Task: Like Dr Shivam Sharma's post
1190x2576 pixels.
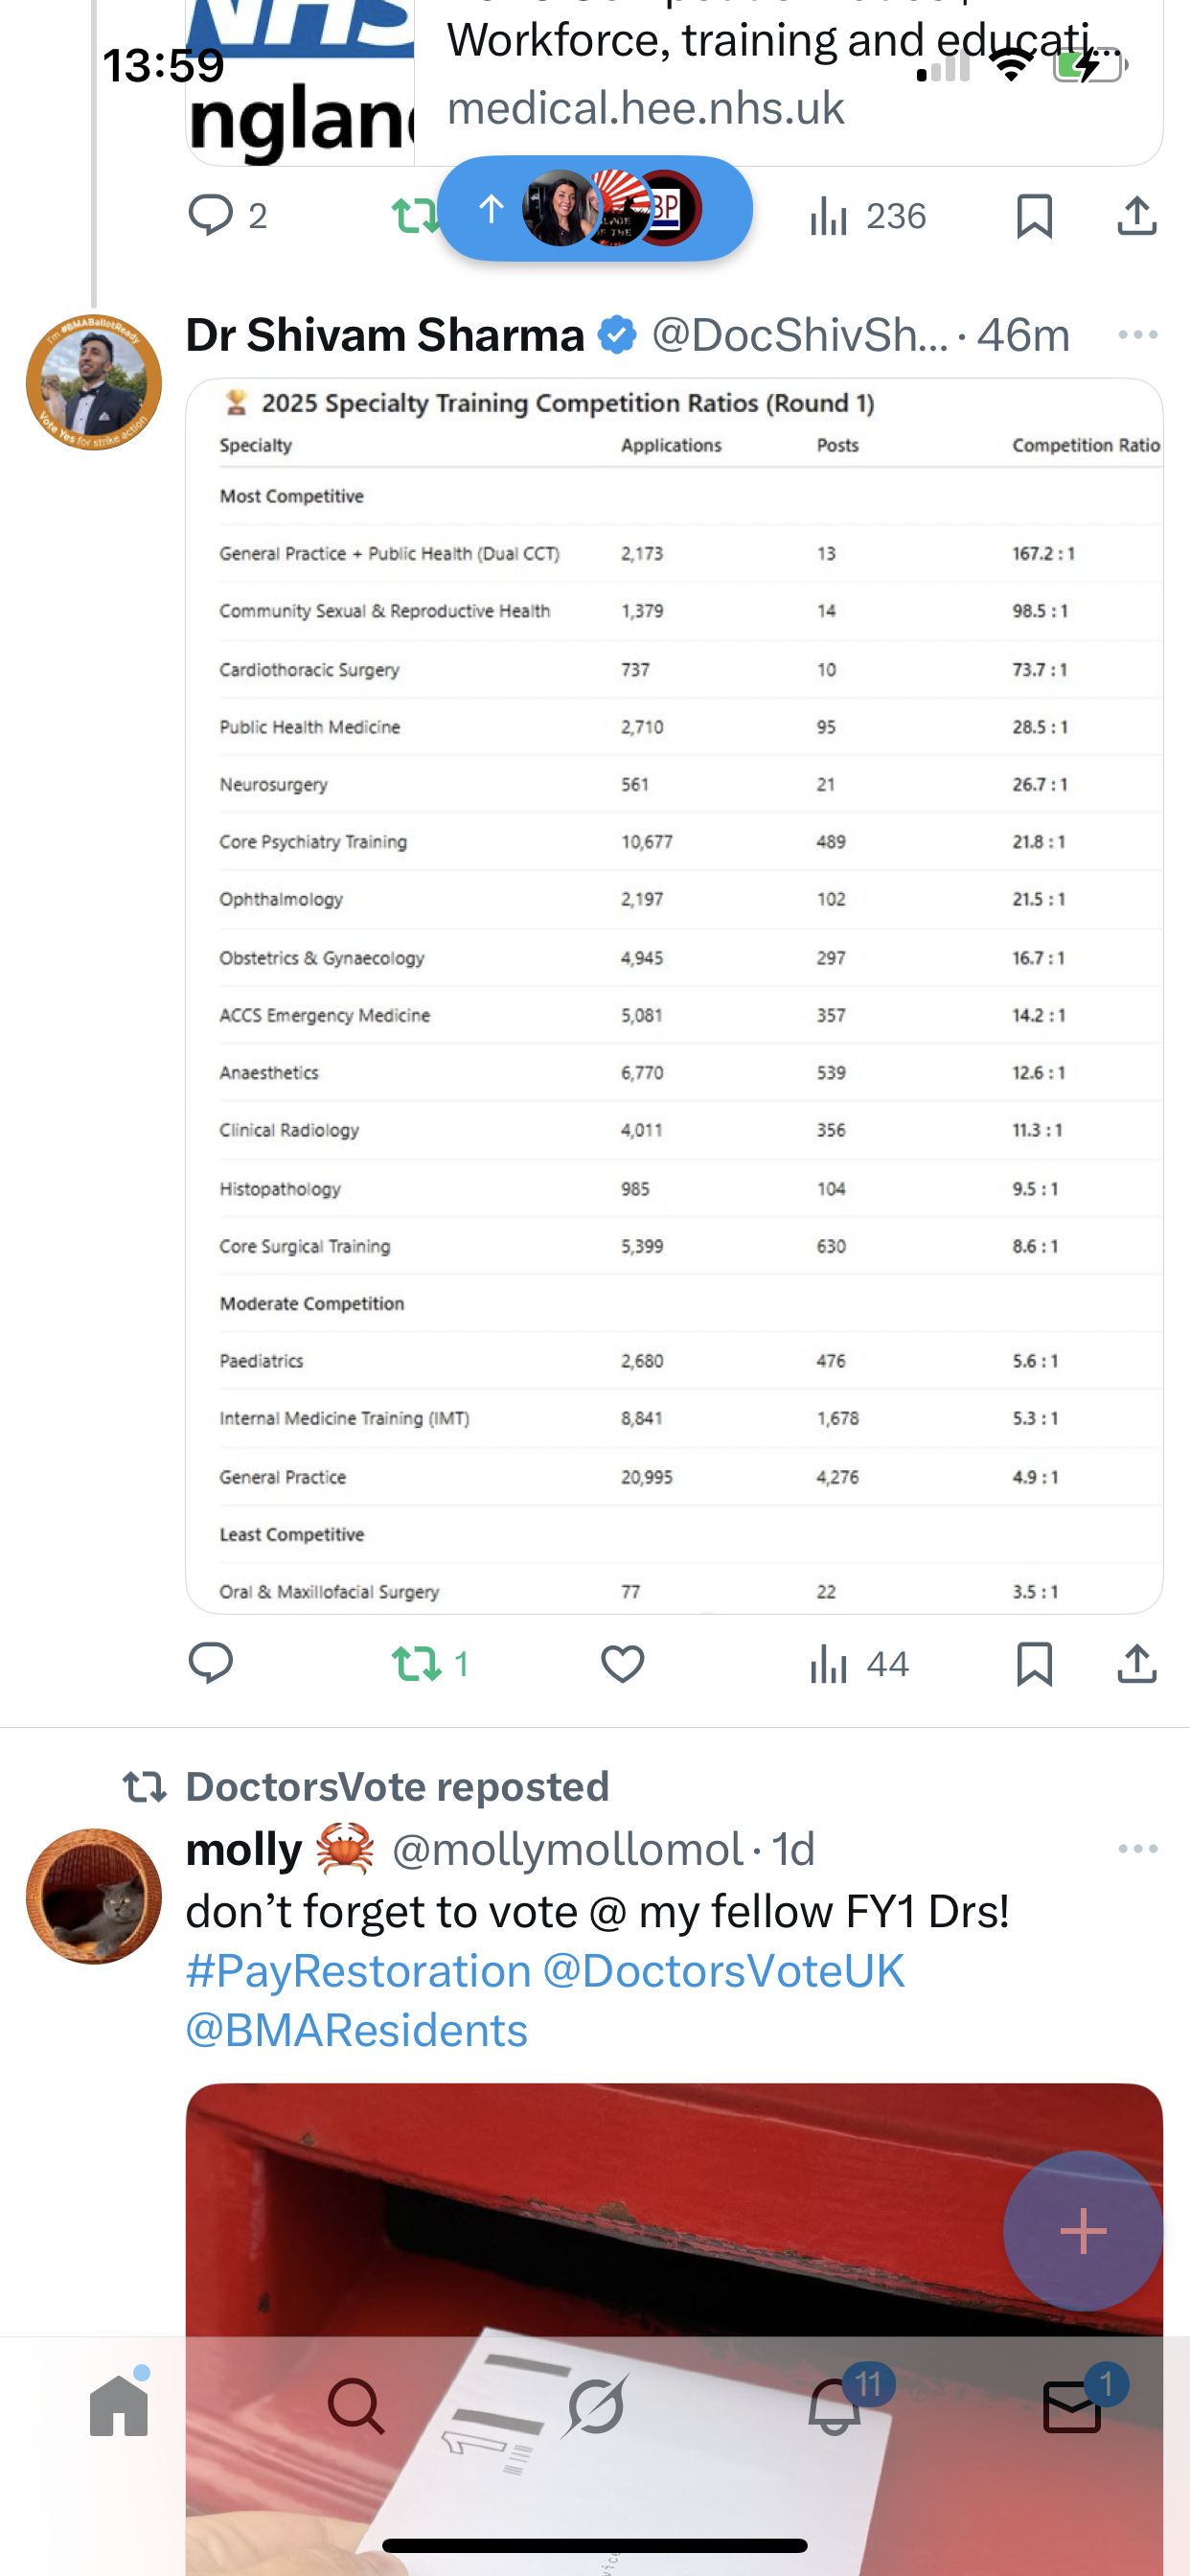Action: [622, 1663]
